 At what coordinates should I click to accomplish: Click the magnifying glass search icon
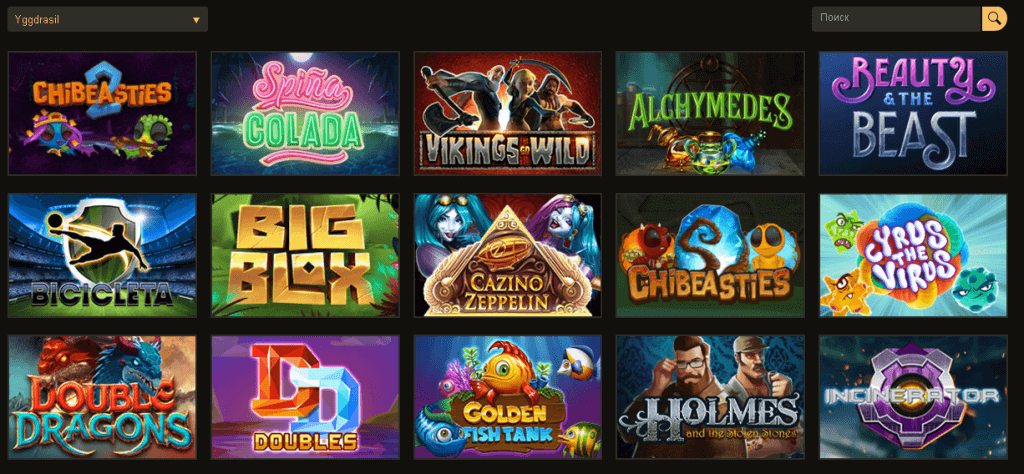click(x=994, y=19)
